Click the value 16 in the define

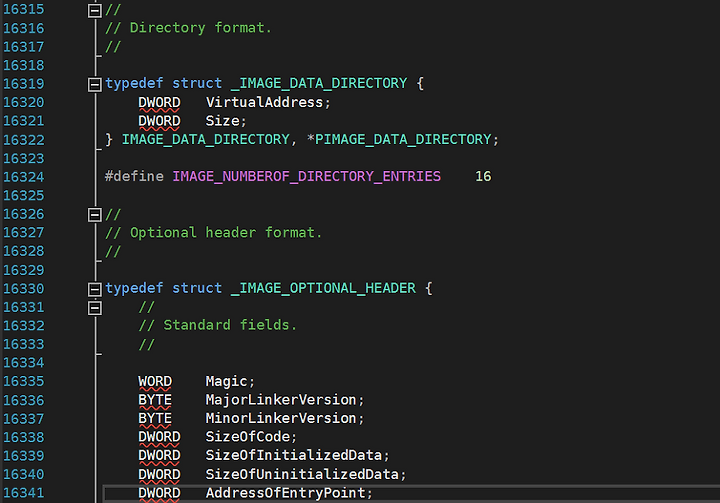pyautogui.click(x=483, y=176)
